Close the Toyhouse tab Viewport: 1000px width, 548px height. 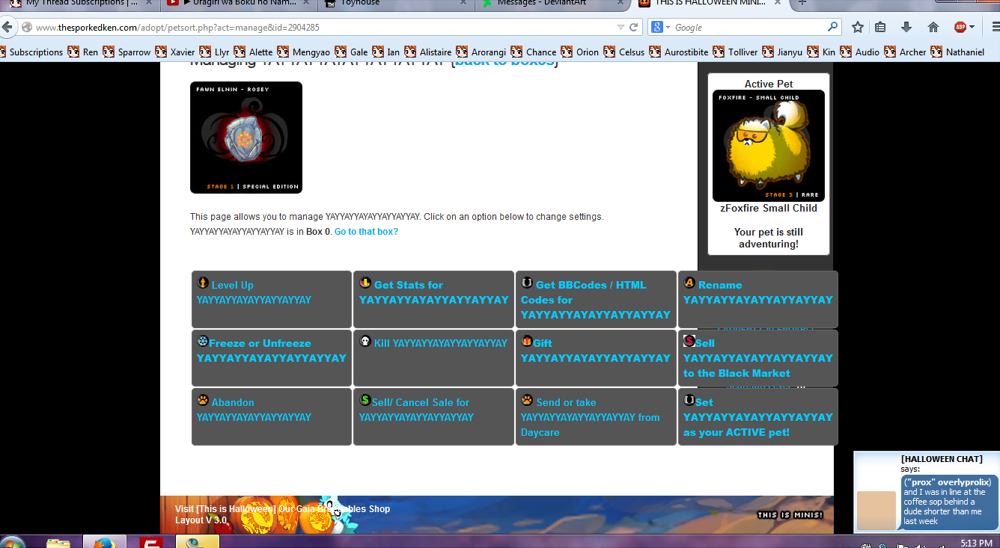(464, 3)
